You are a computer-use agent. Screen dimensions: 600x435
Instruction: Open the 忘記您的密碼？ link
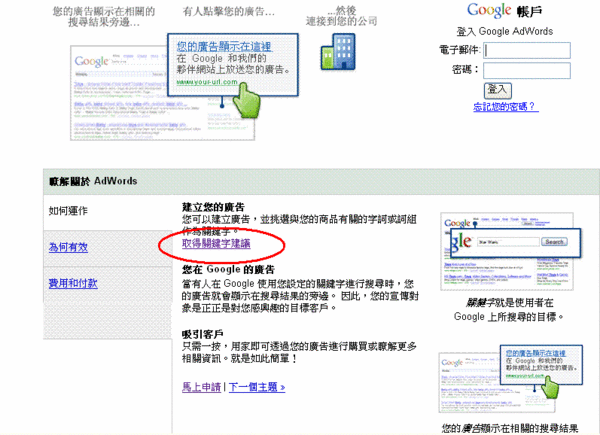tap(506, 107)
